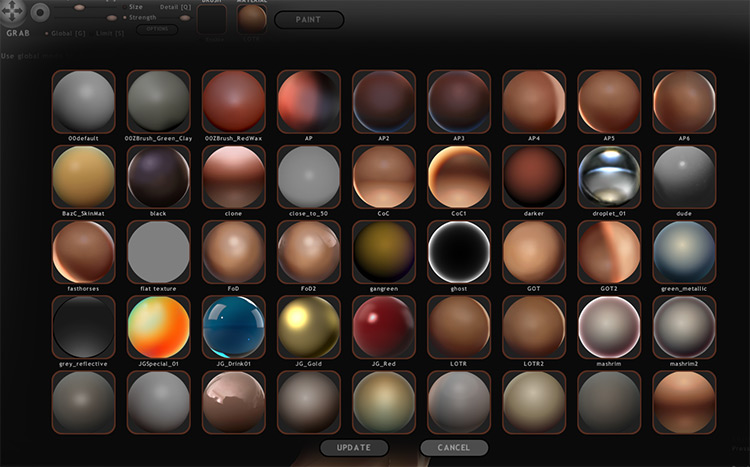Click the current material preview thumbnail
750x467 pixels.
tap(252, 20)
